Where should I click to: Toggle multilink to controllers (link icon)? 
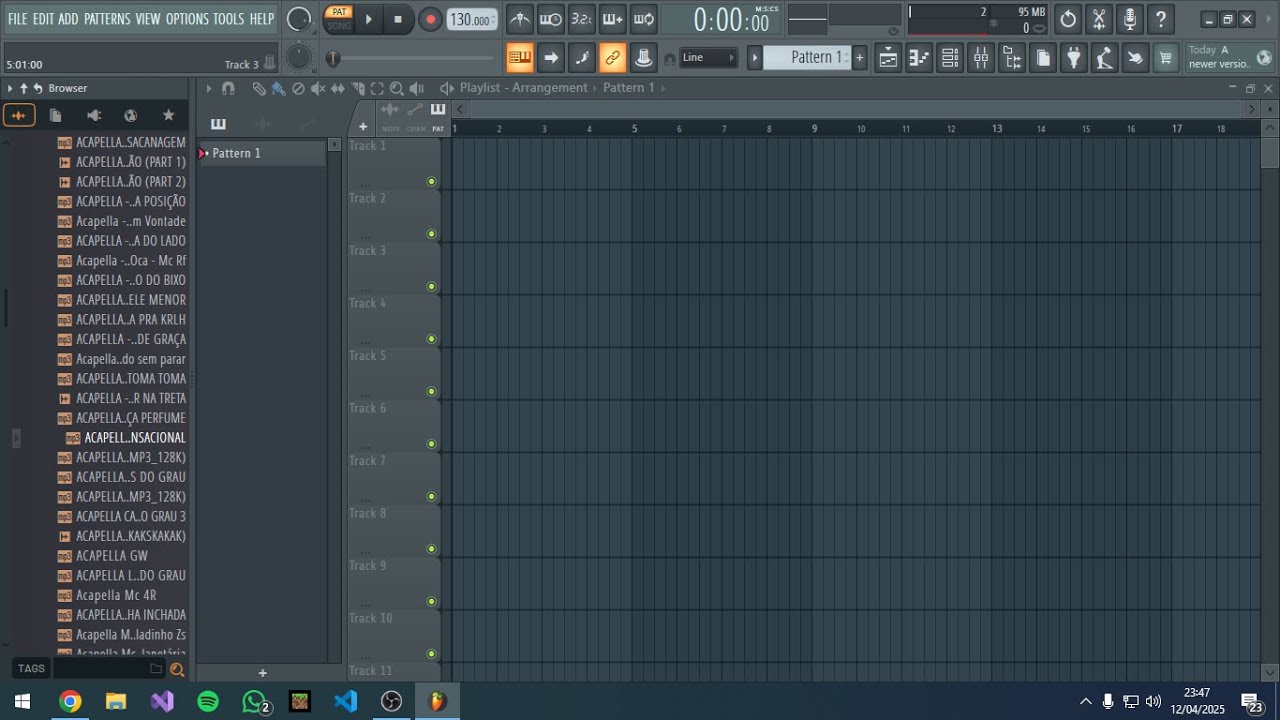pos(613,58)
